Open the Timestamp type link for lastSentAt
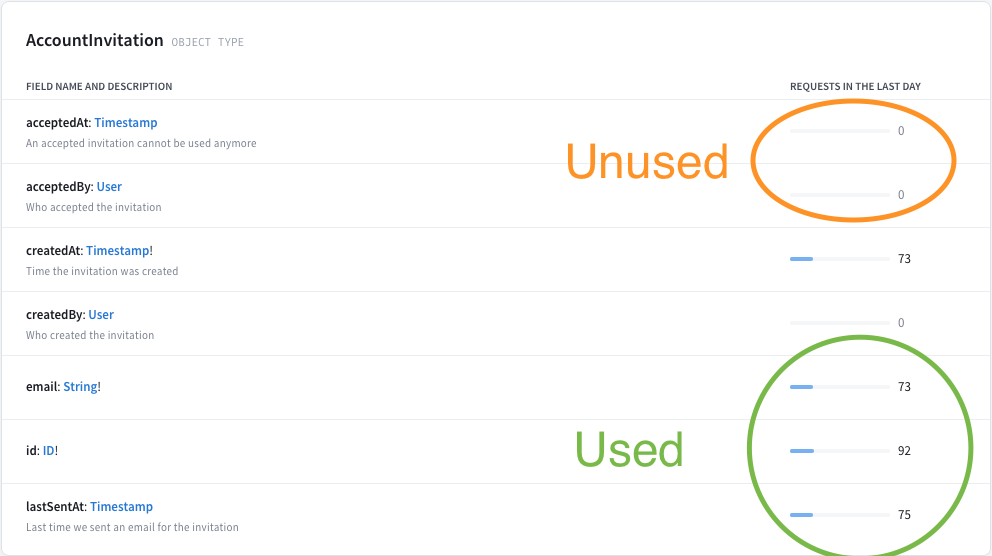The width and height of the screenshot is (992, 556). pos(121,507)
